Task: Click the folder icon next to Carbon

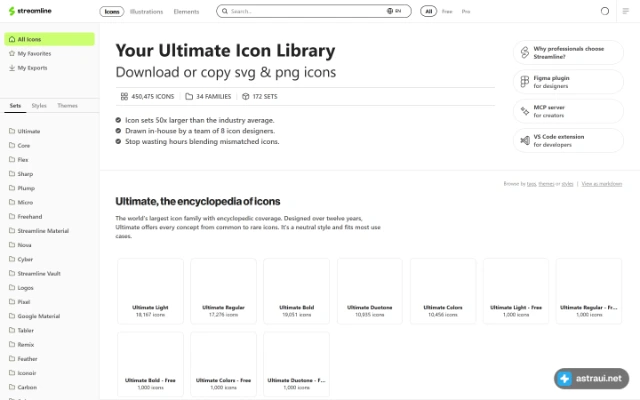Action: click(x=12, y=387)
